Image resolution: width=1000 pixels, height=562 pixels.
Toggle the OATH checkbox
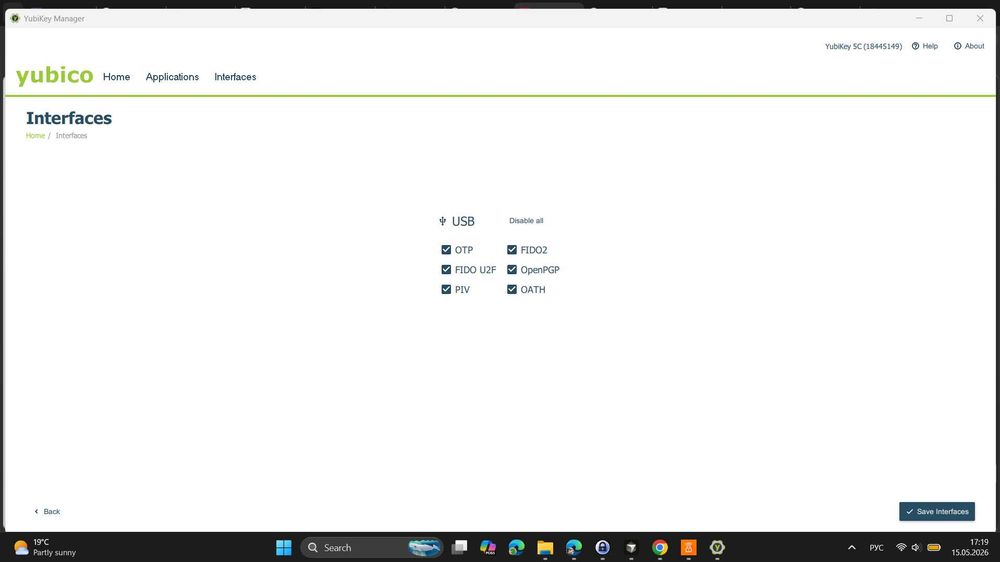511,289
